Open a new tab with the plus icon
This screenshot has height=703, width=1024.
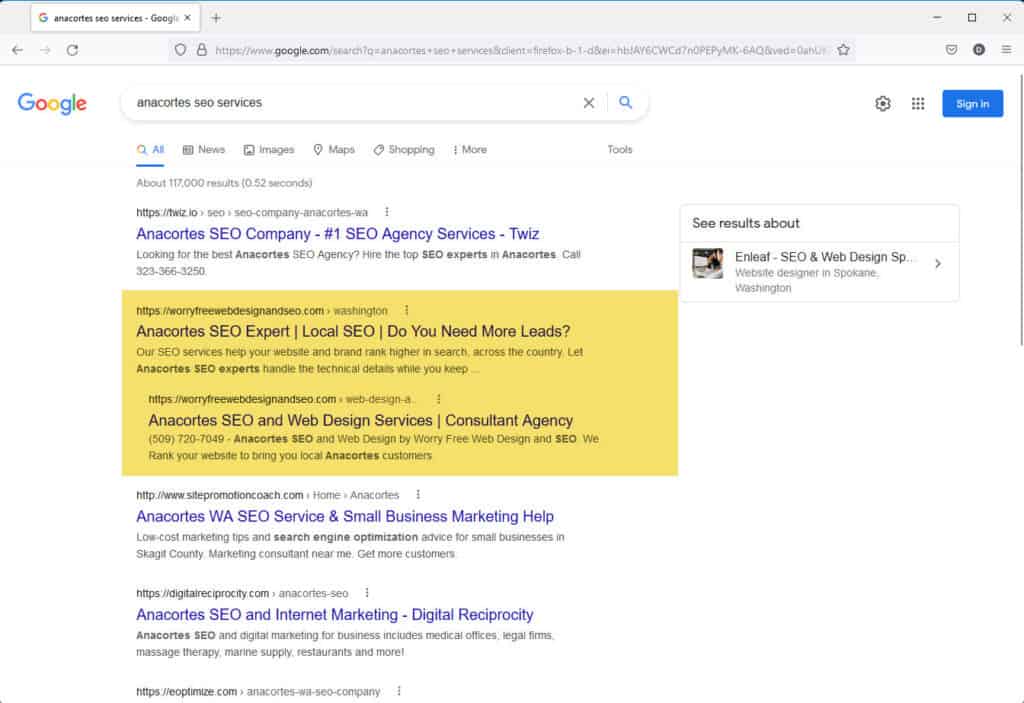(x=216, y=18)
